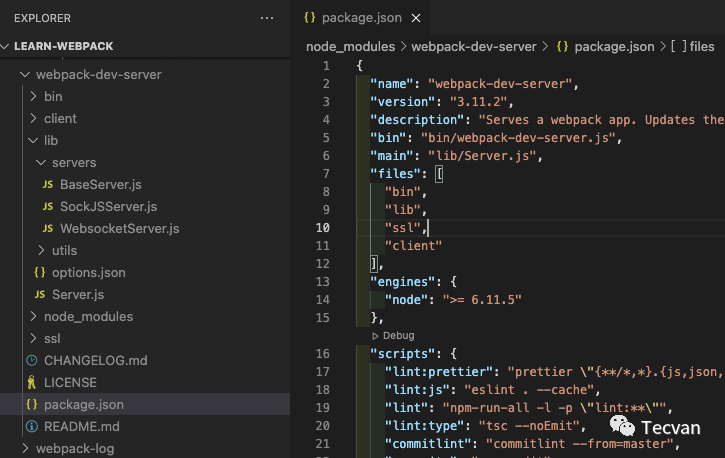Collapse the webpack-dev-server folder chevron
The image size is (725, 458).
(x=25, y=74)
